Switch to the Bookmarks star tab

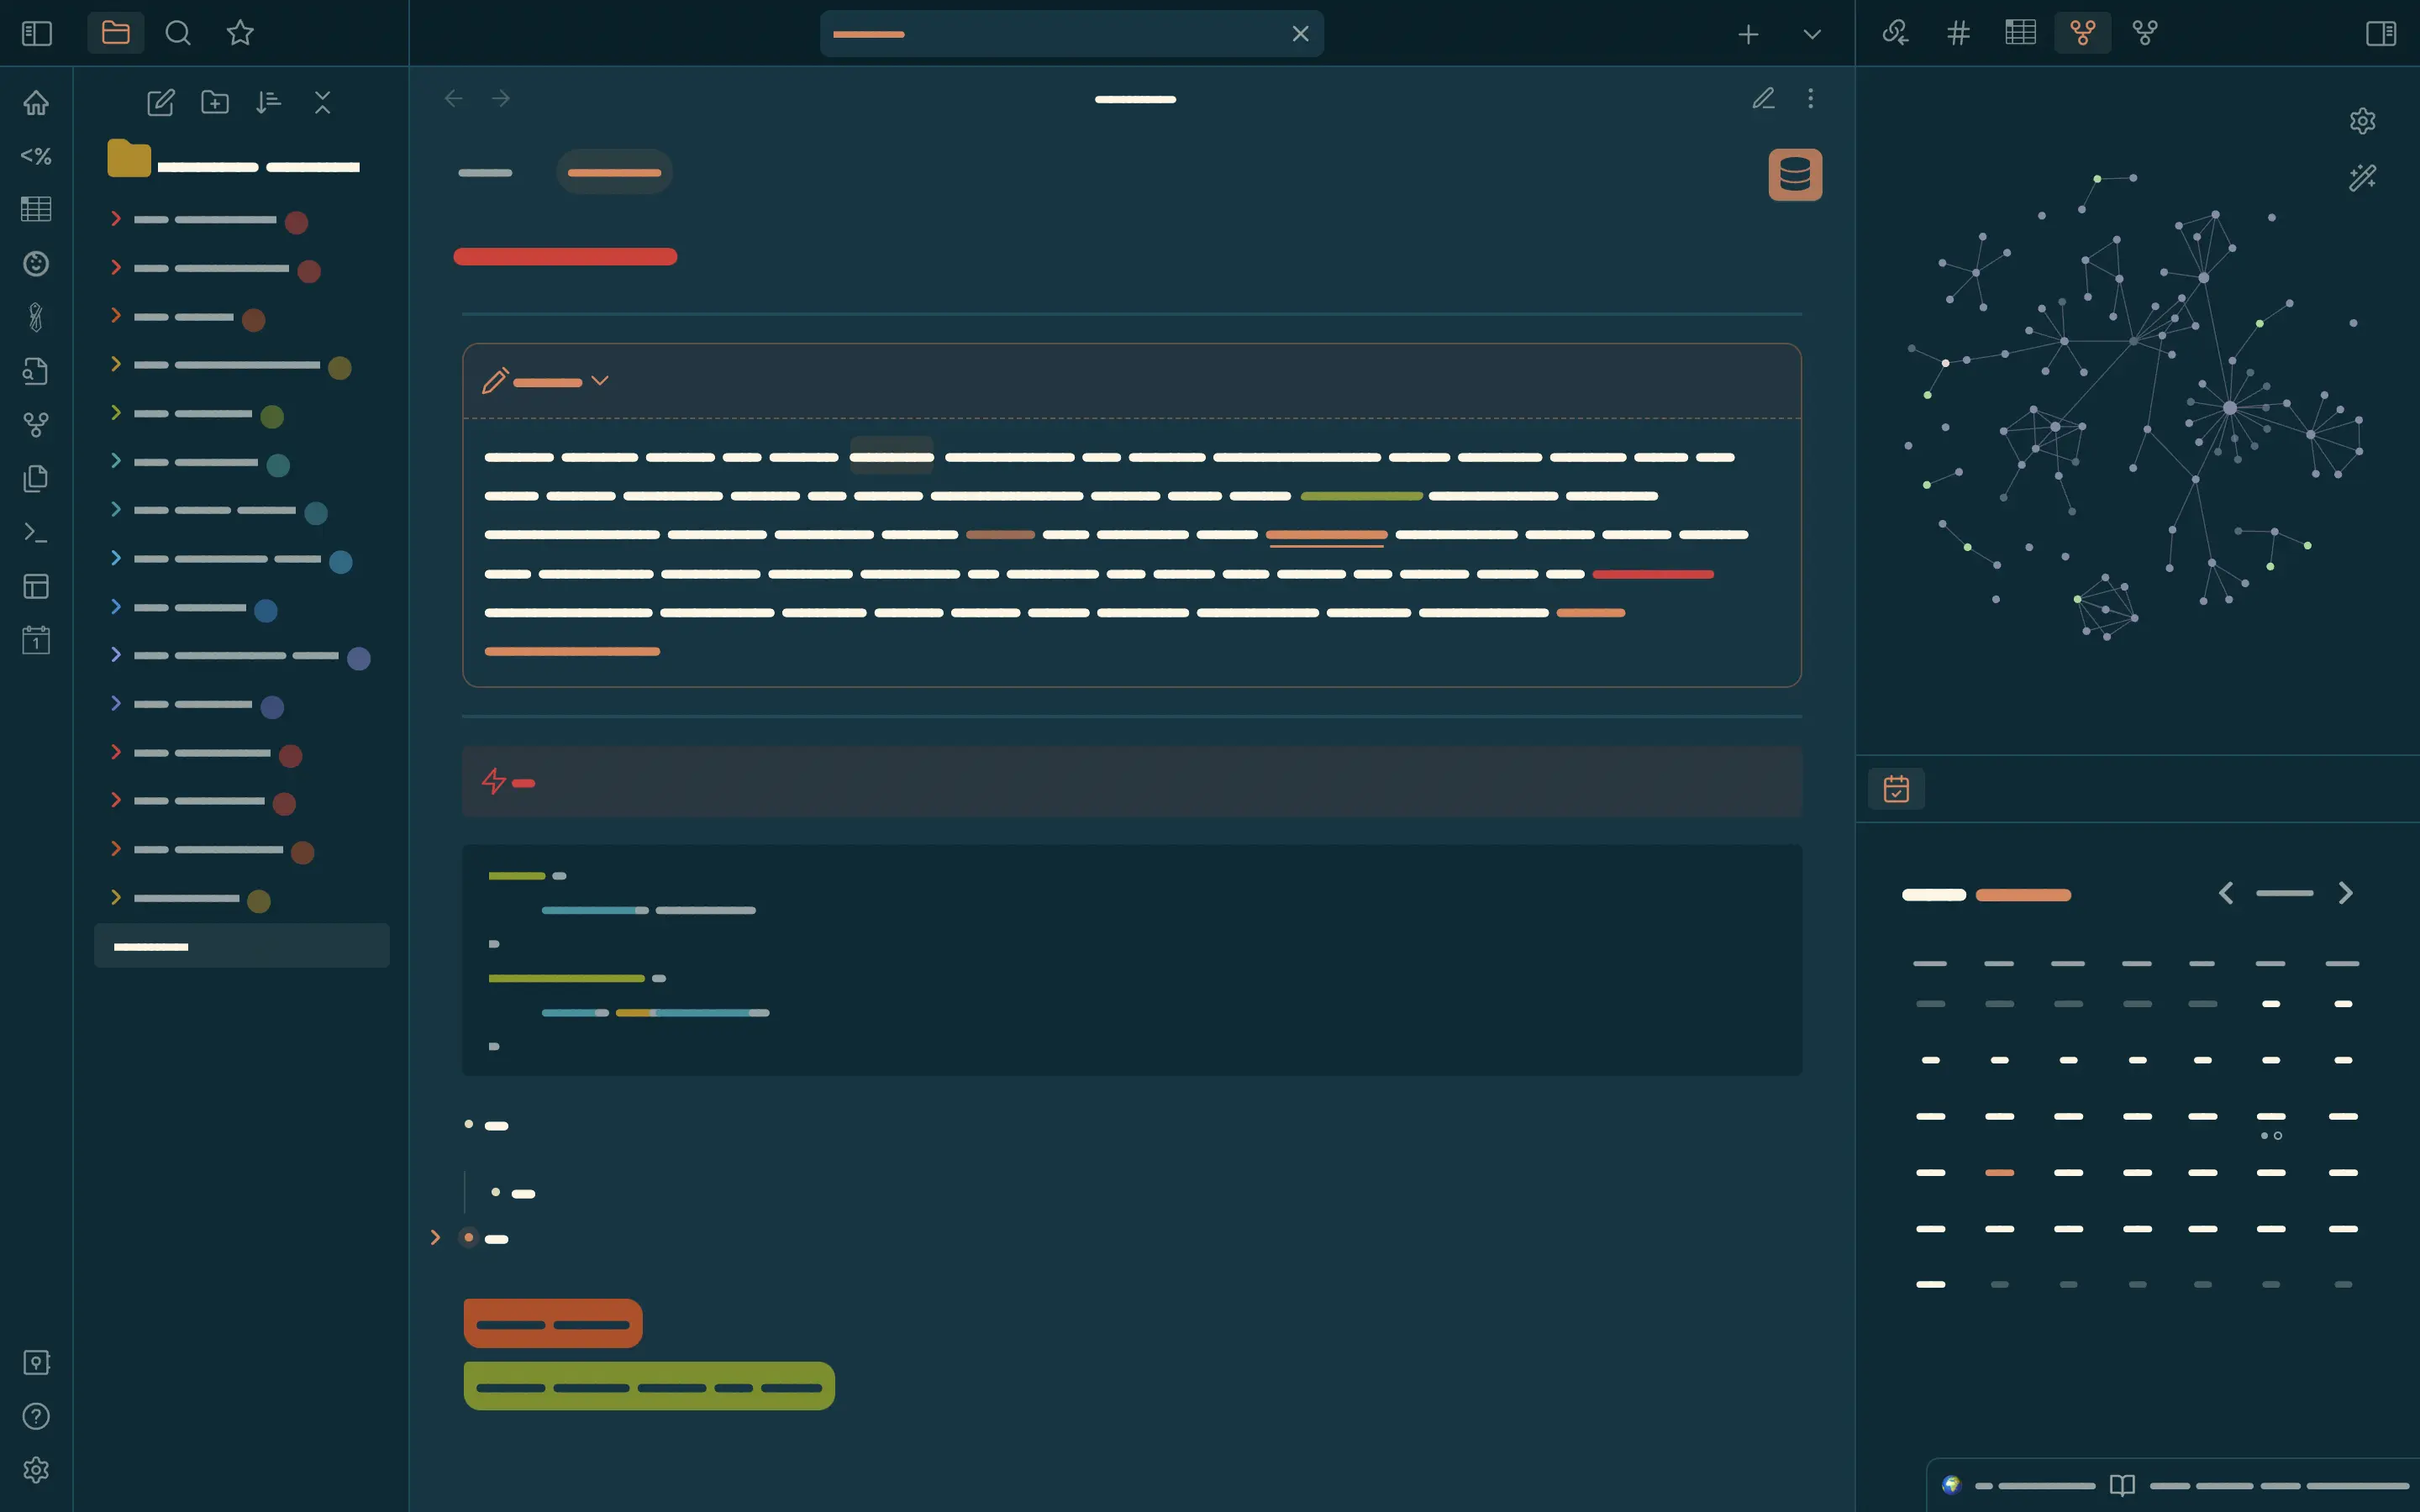[240, 33]
